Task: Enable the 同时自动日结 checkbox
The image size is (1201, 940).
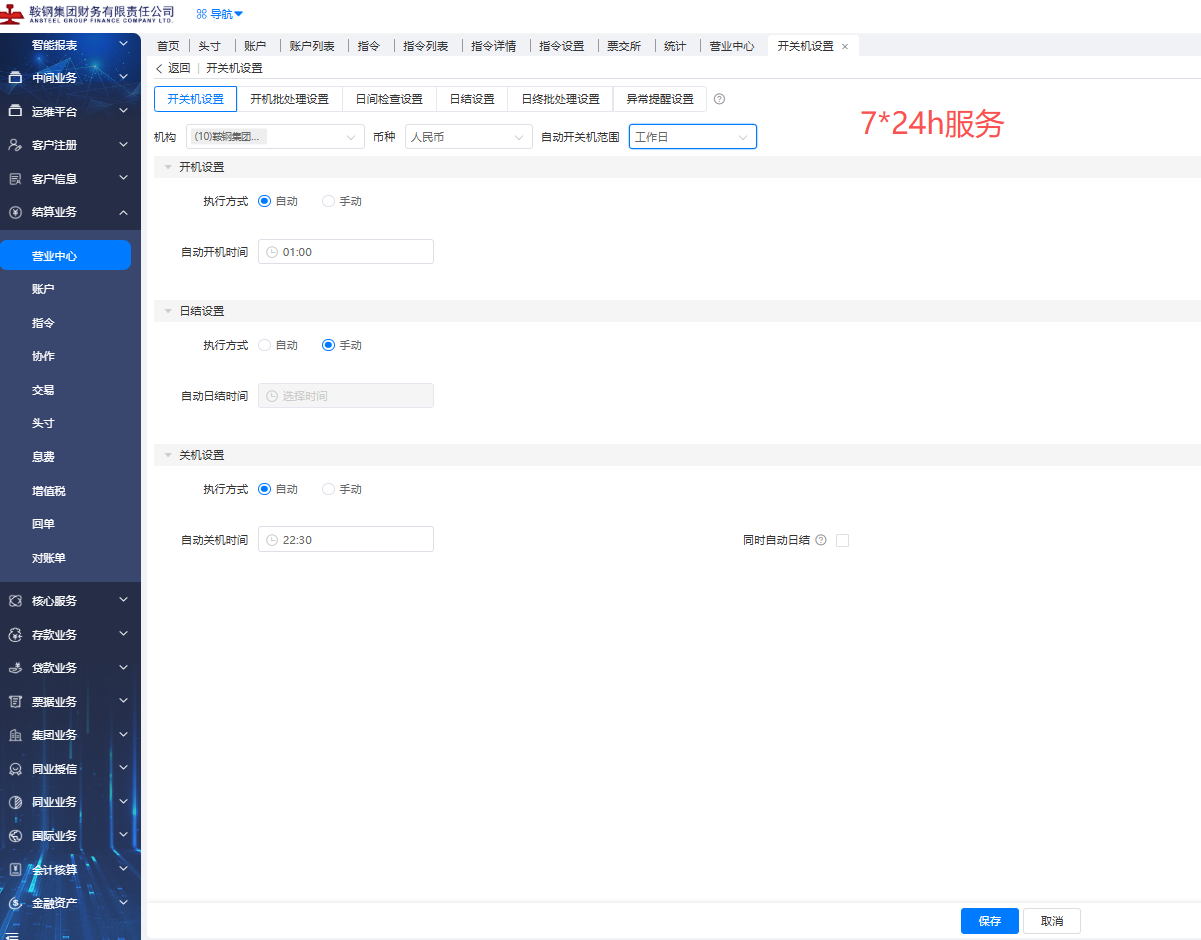Action: pyautogui.click(x=842, y=540)
